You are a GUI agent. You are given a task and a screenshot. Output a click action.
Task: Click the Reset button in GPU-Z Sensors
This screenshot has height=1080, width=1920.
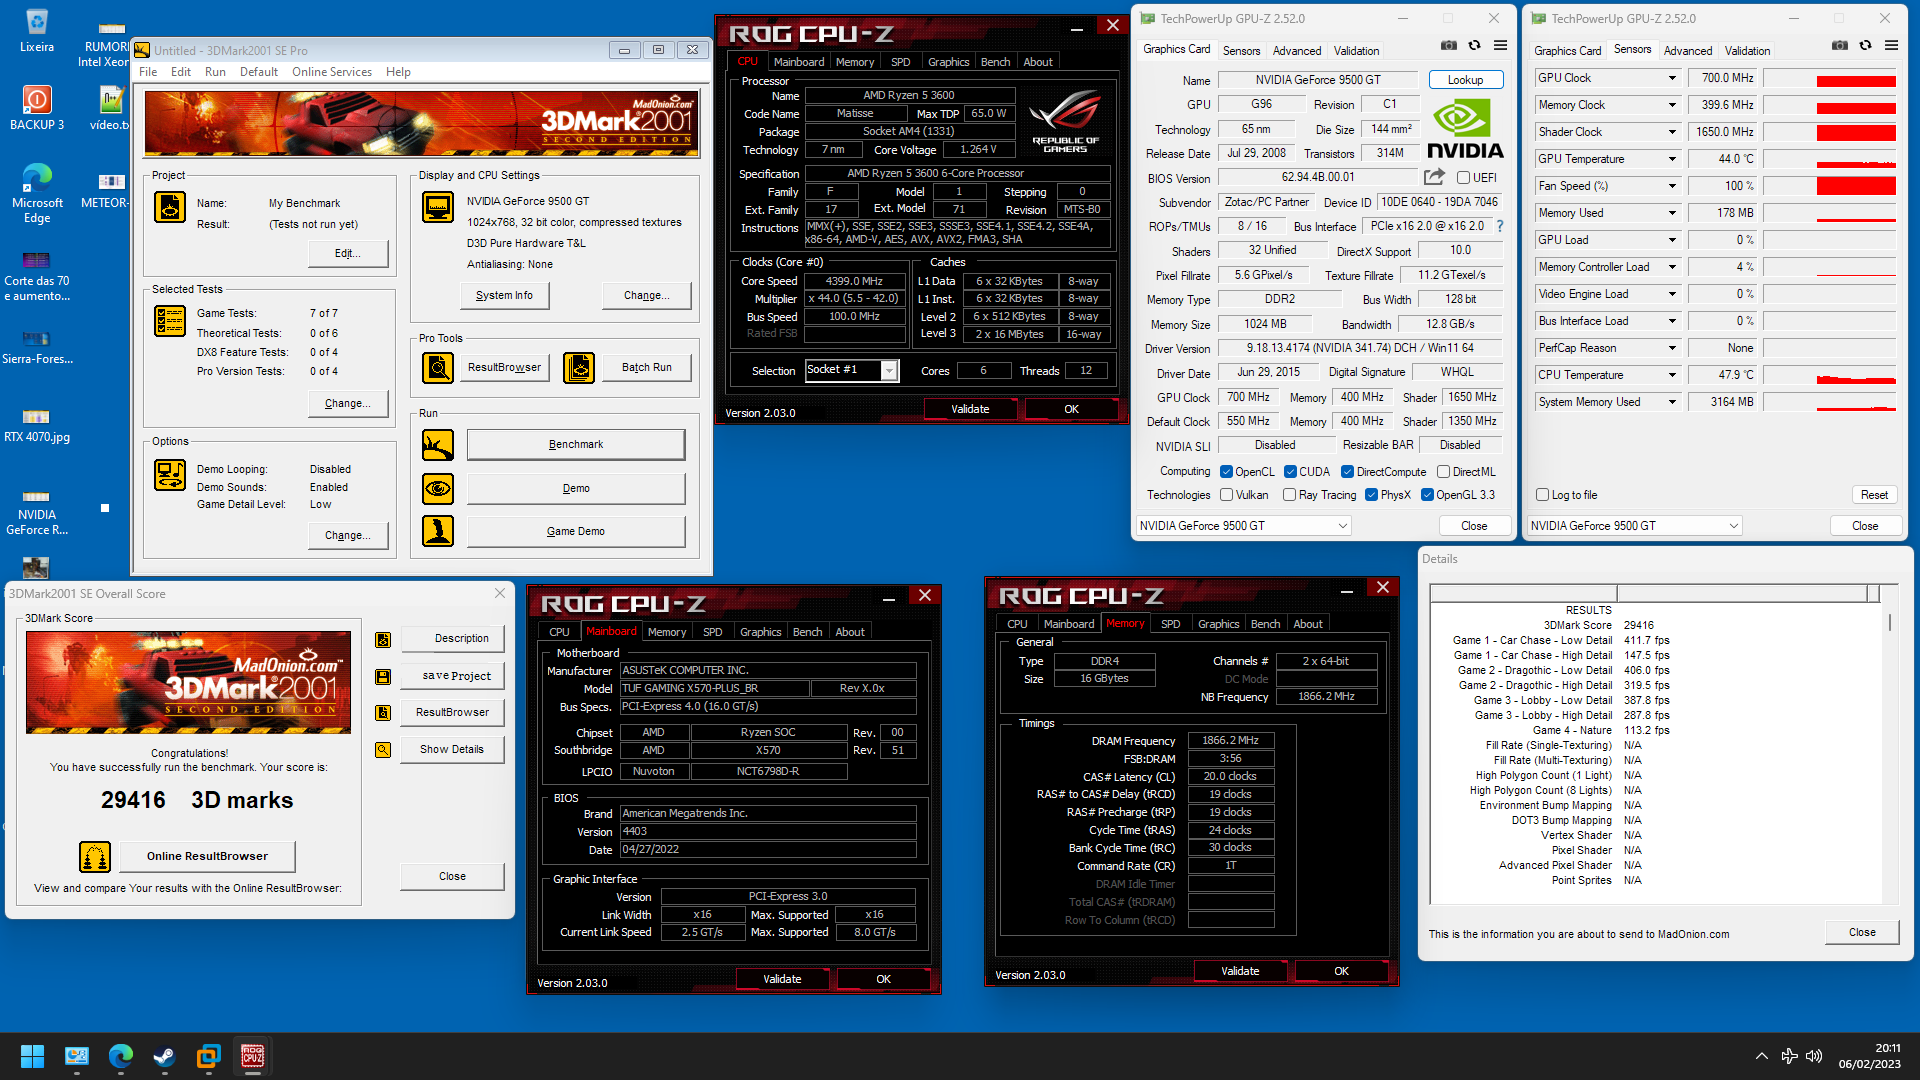1874,495
